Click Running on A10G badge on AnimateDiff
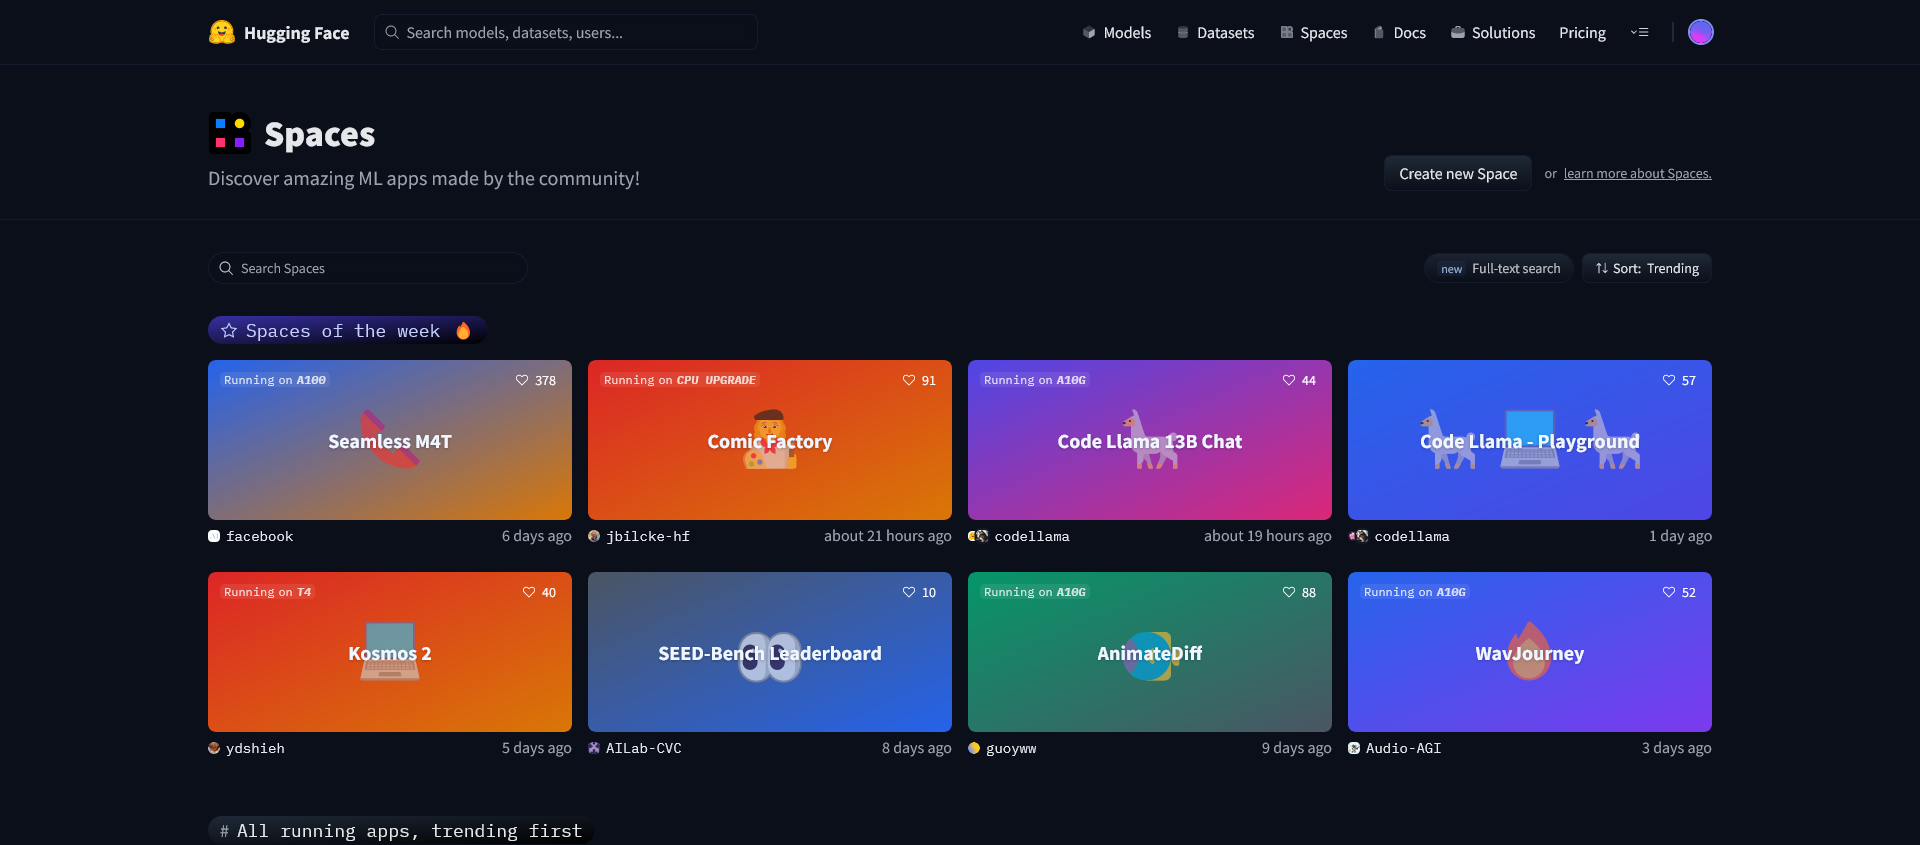 click(1035, 592)
